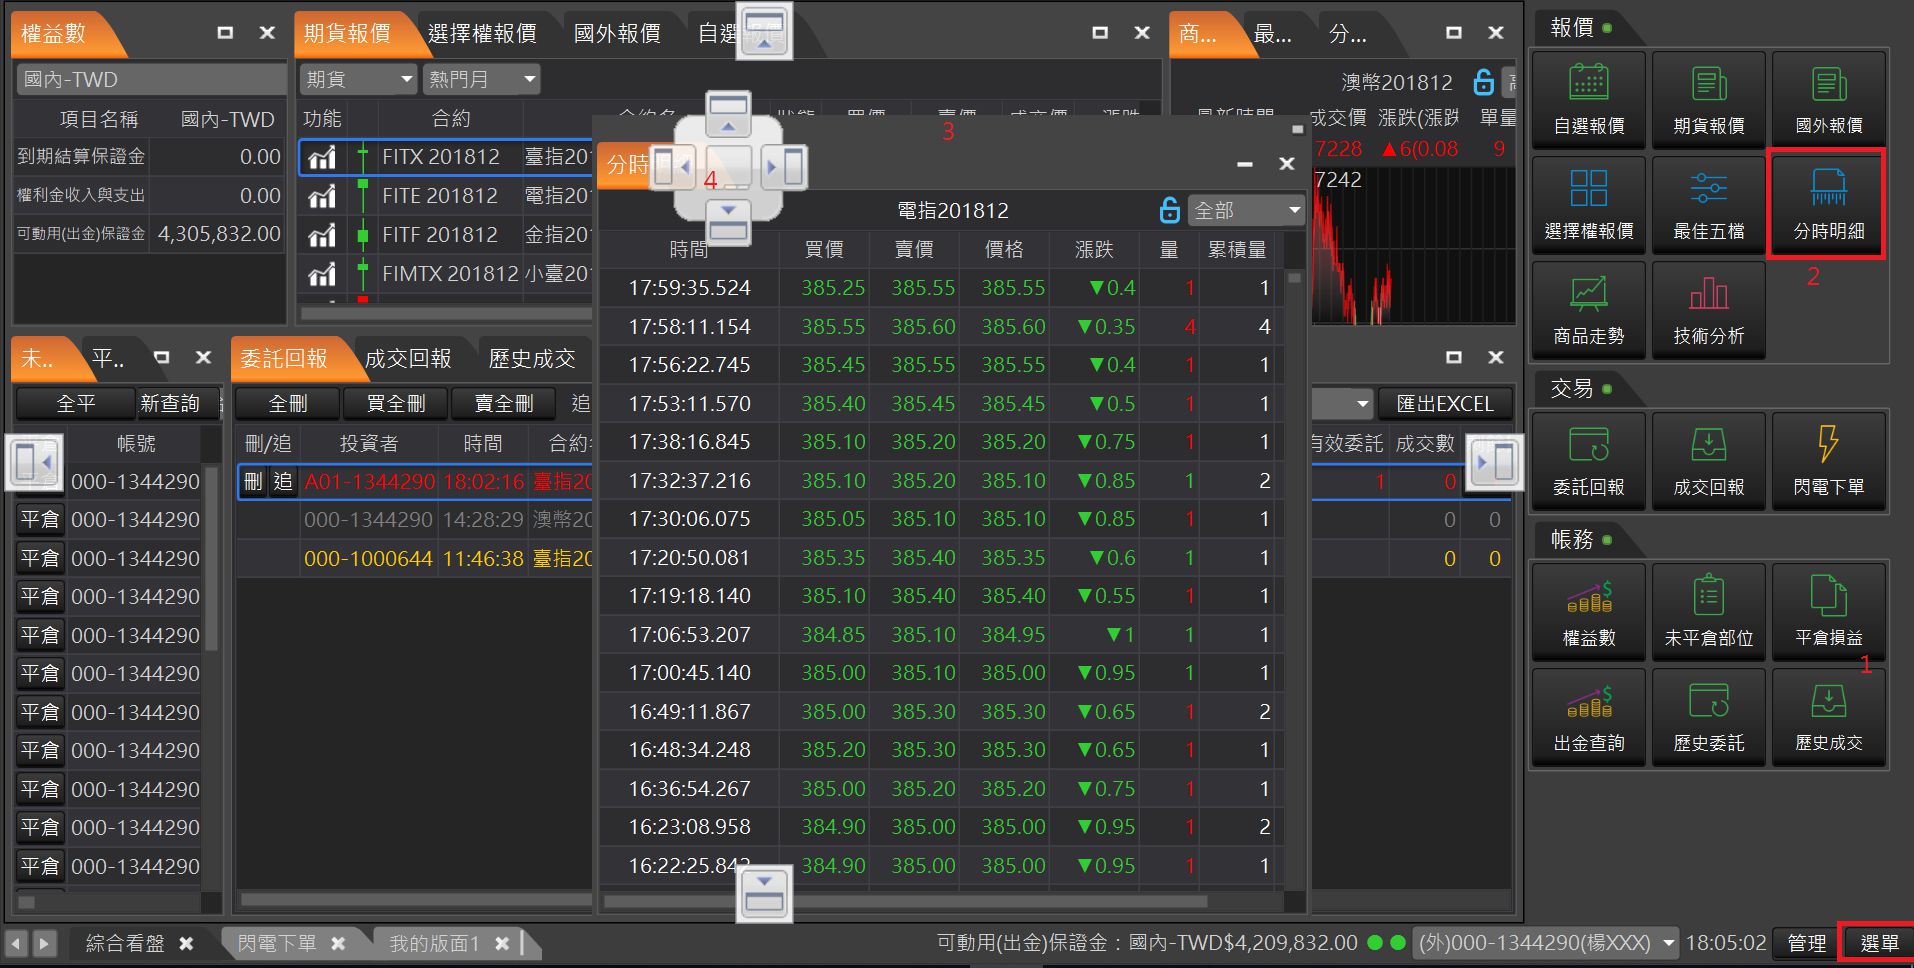This screenshot has height=968, width=1914.
Task: Expand the 熱門月 month dropdown
Action: [482, 79]
